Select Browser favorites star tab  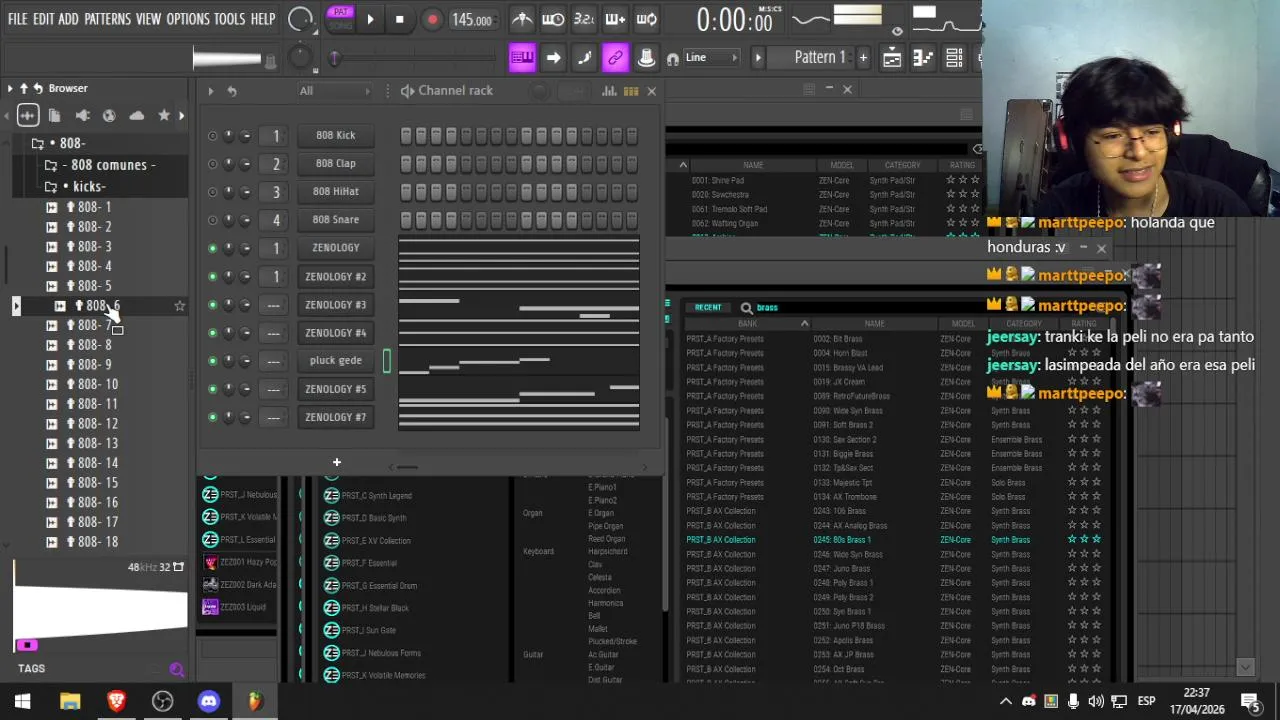164,116
